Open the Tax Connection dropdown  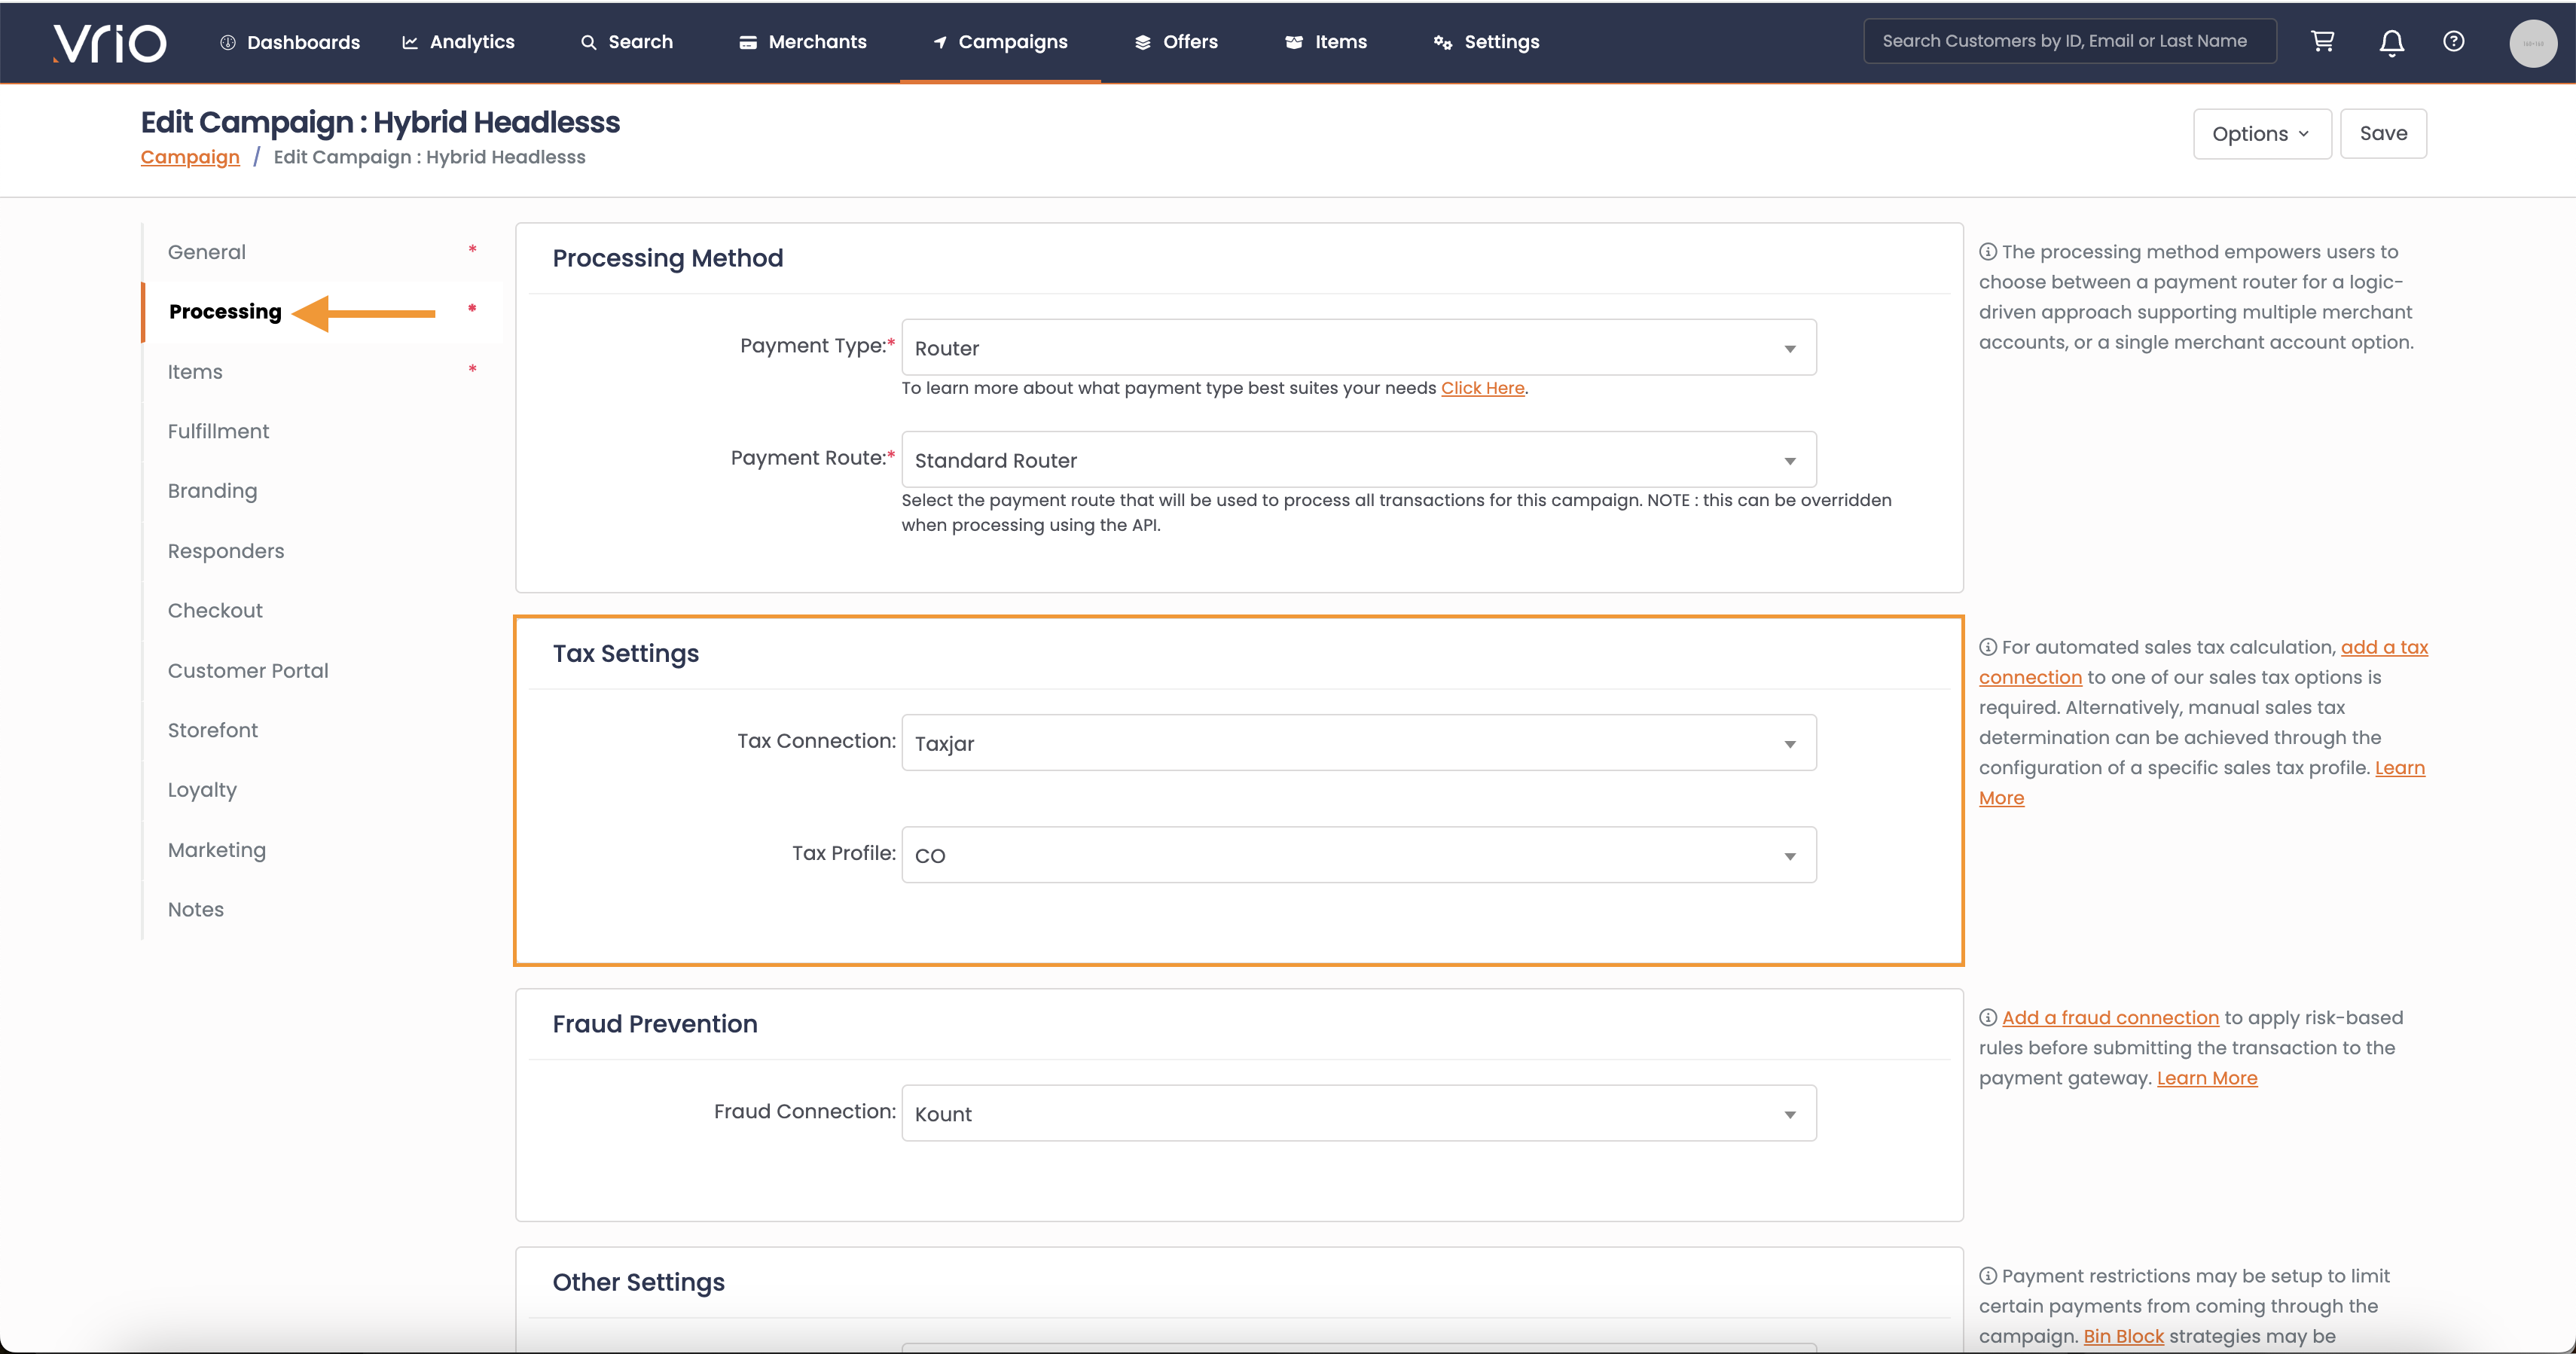click(x=1358, y=743)
